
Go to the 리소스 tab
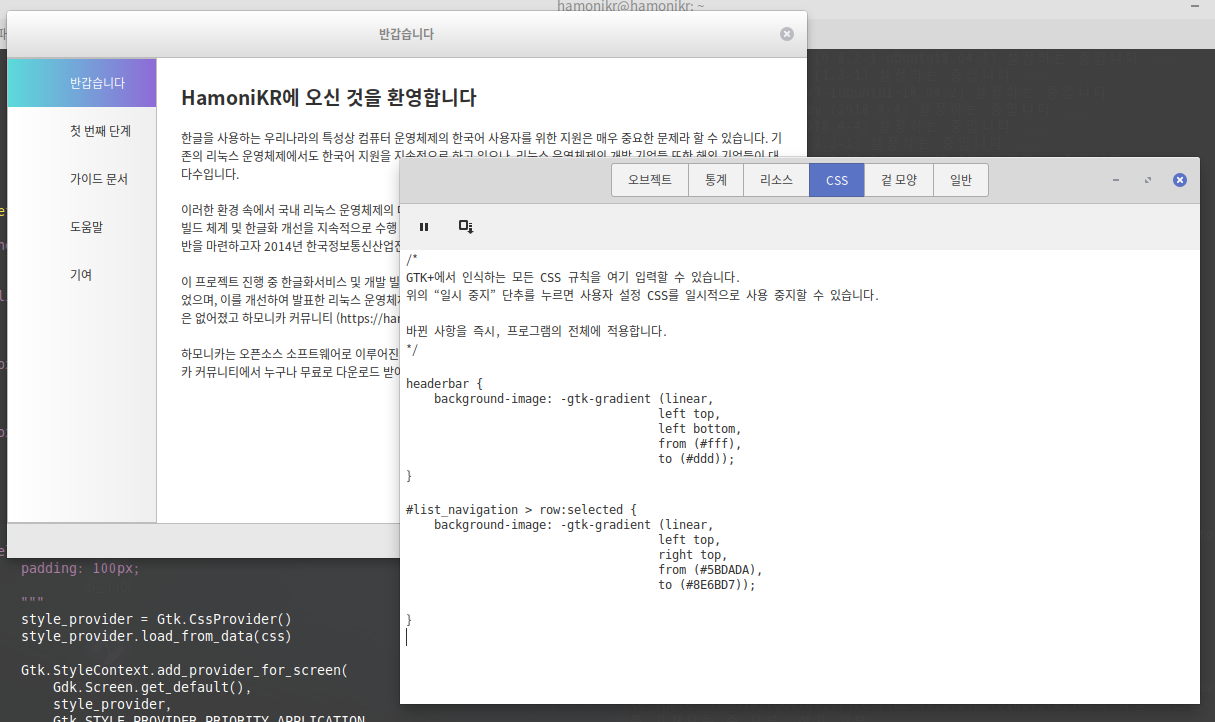[777, 181]
